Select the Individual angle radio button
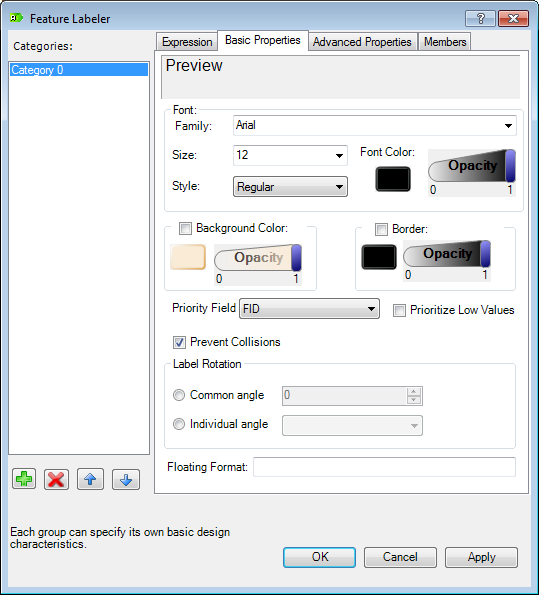The image size is (539, 595). click(x=179, y=424)
